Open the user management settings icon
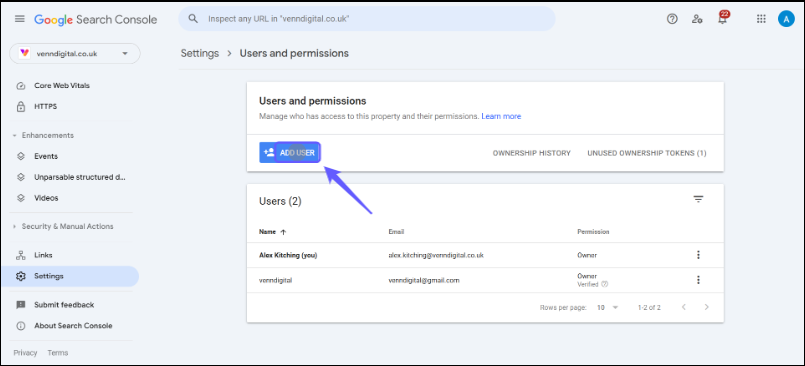 pyautogui.click(x=697, y=19)
